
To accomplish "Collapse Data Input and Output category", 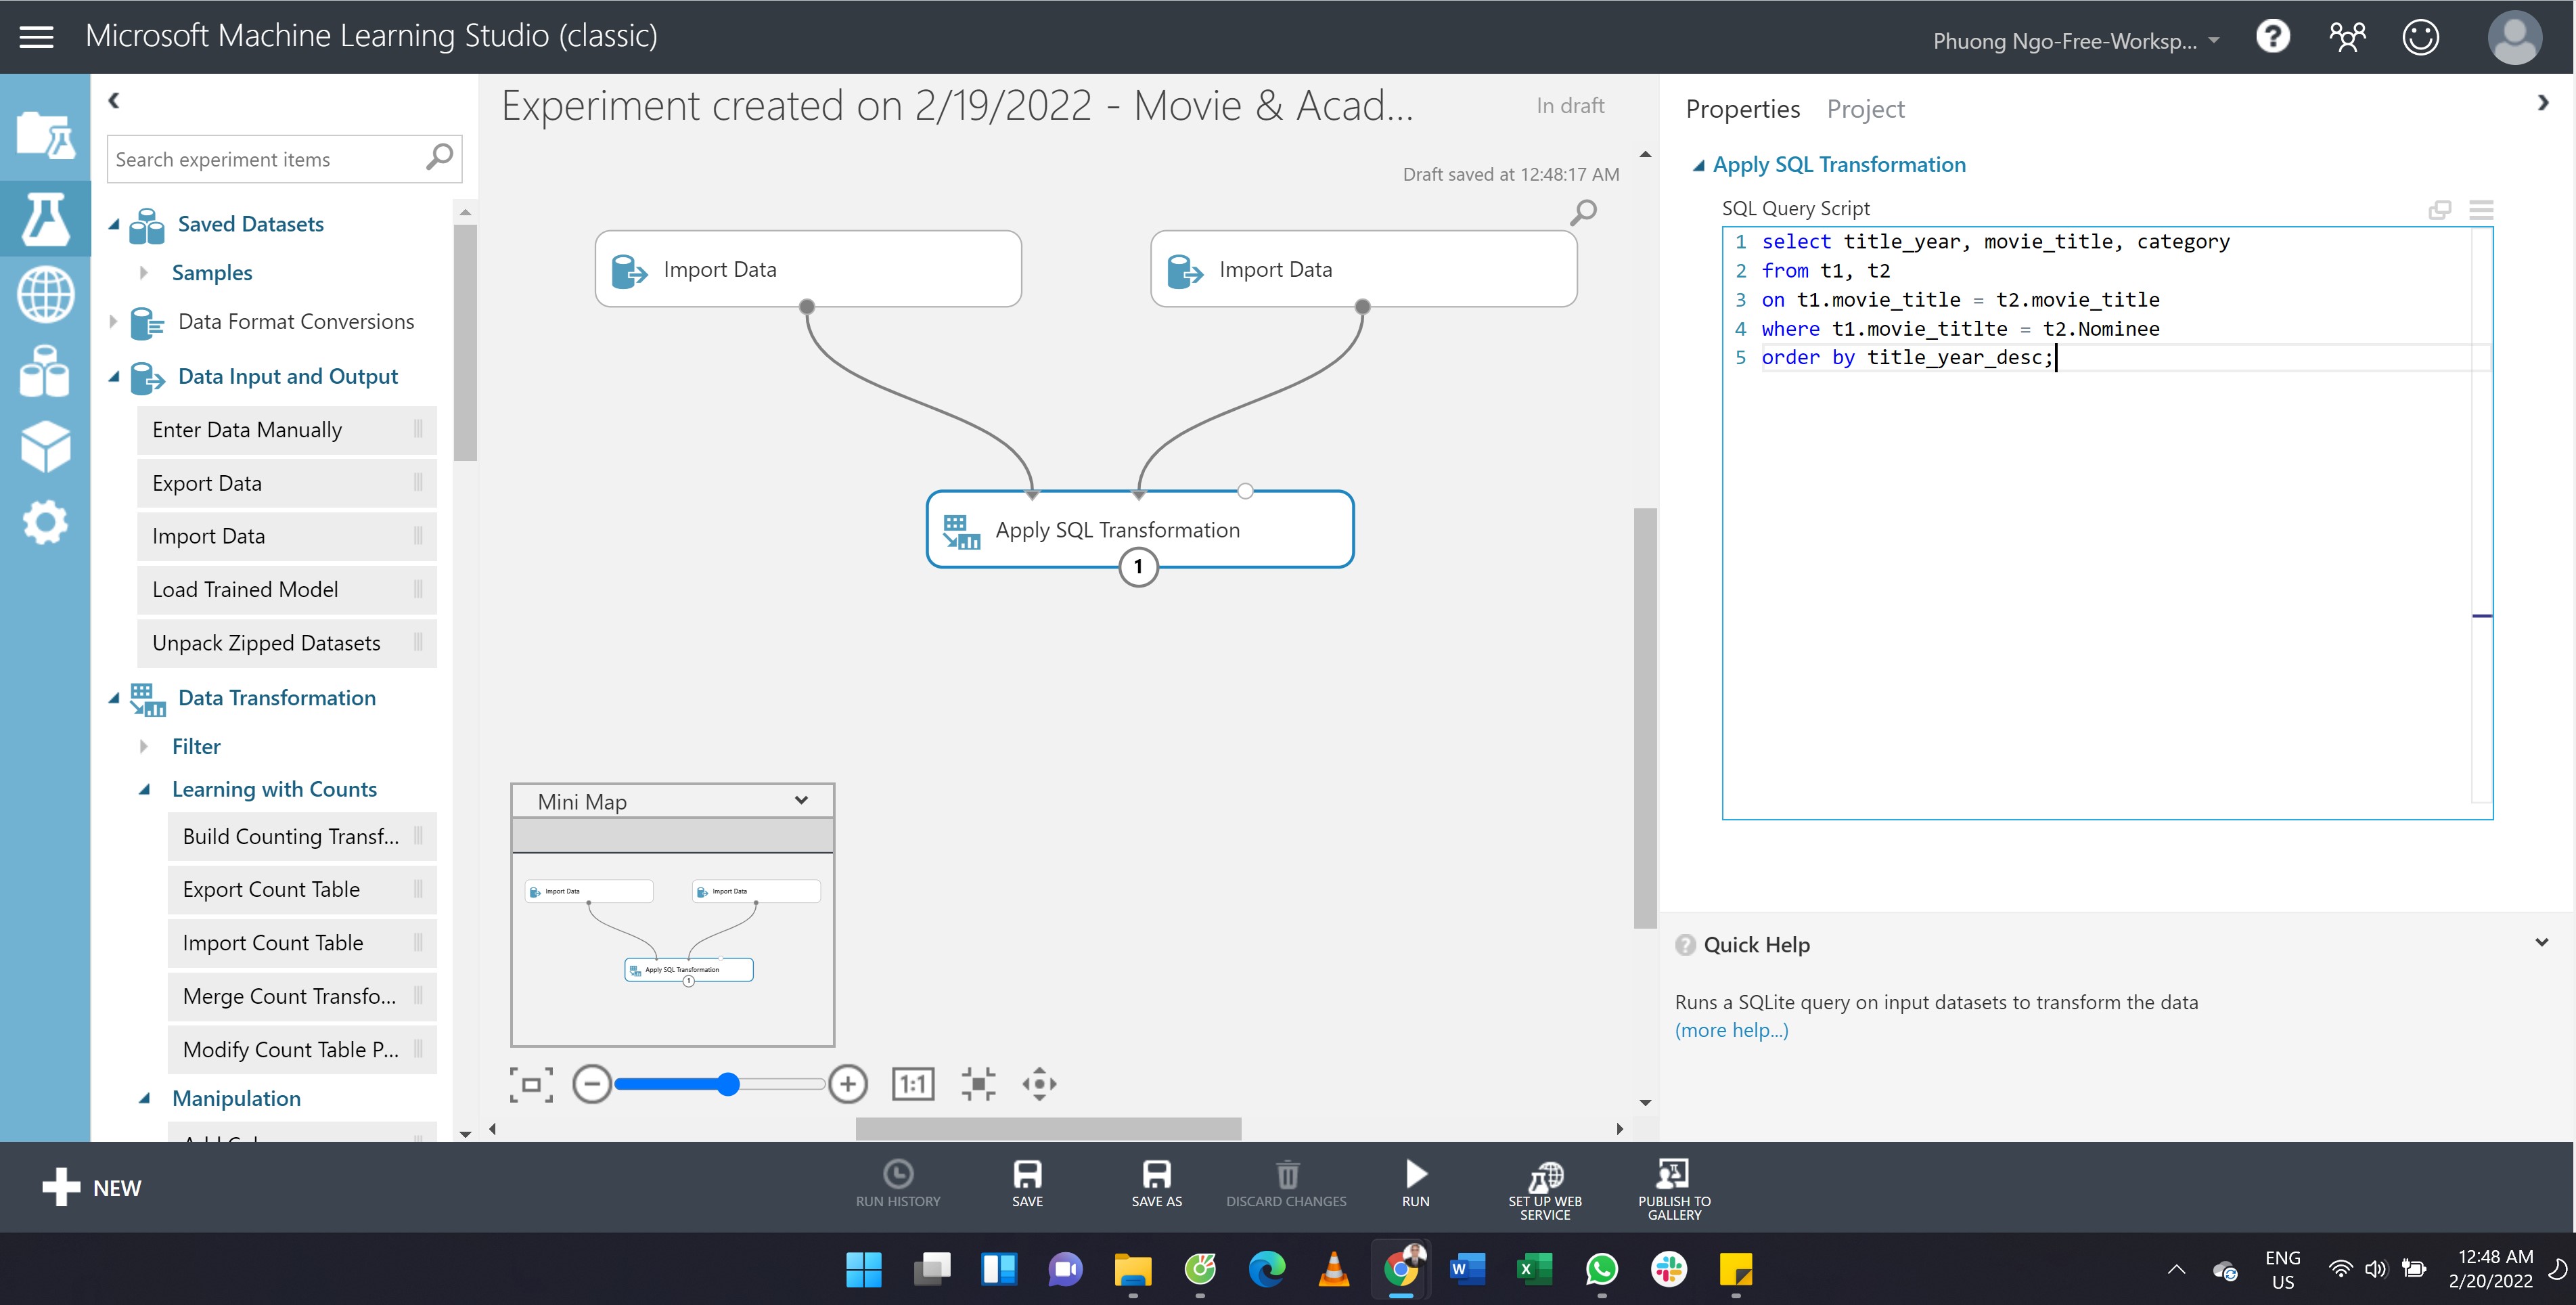I will point(114,377).
